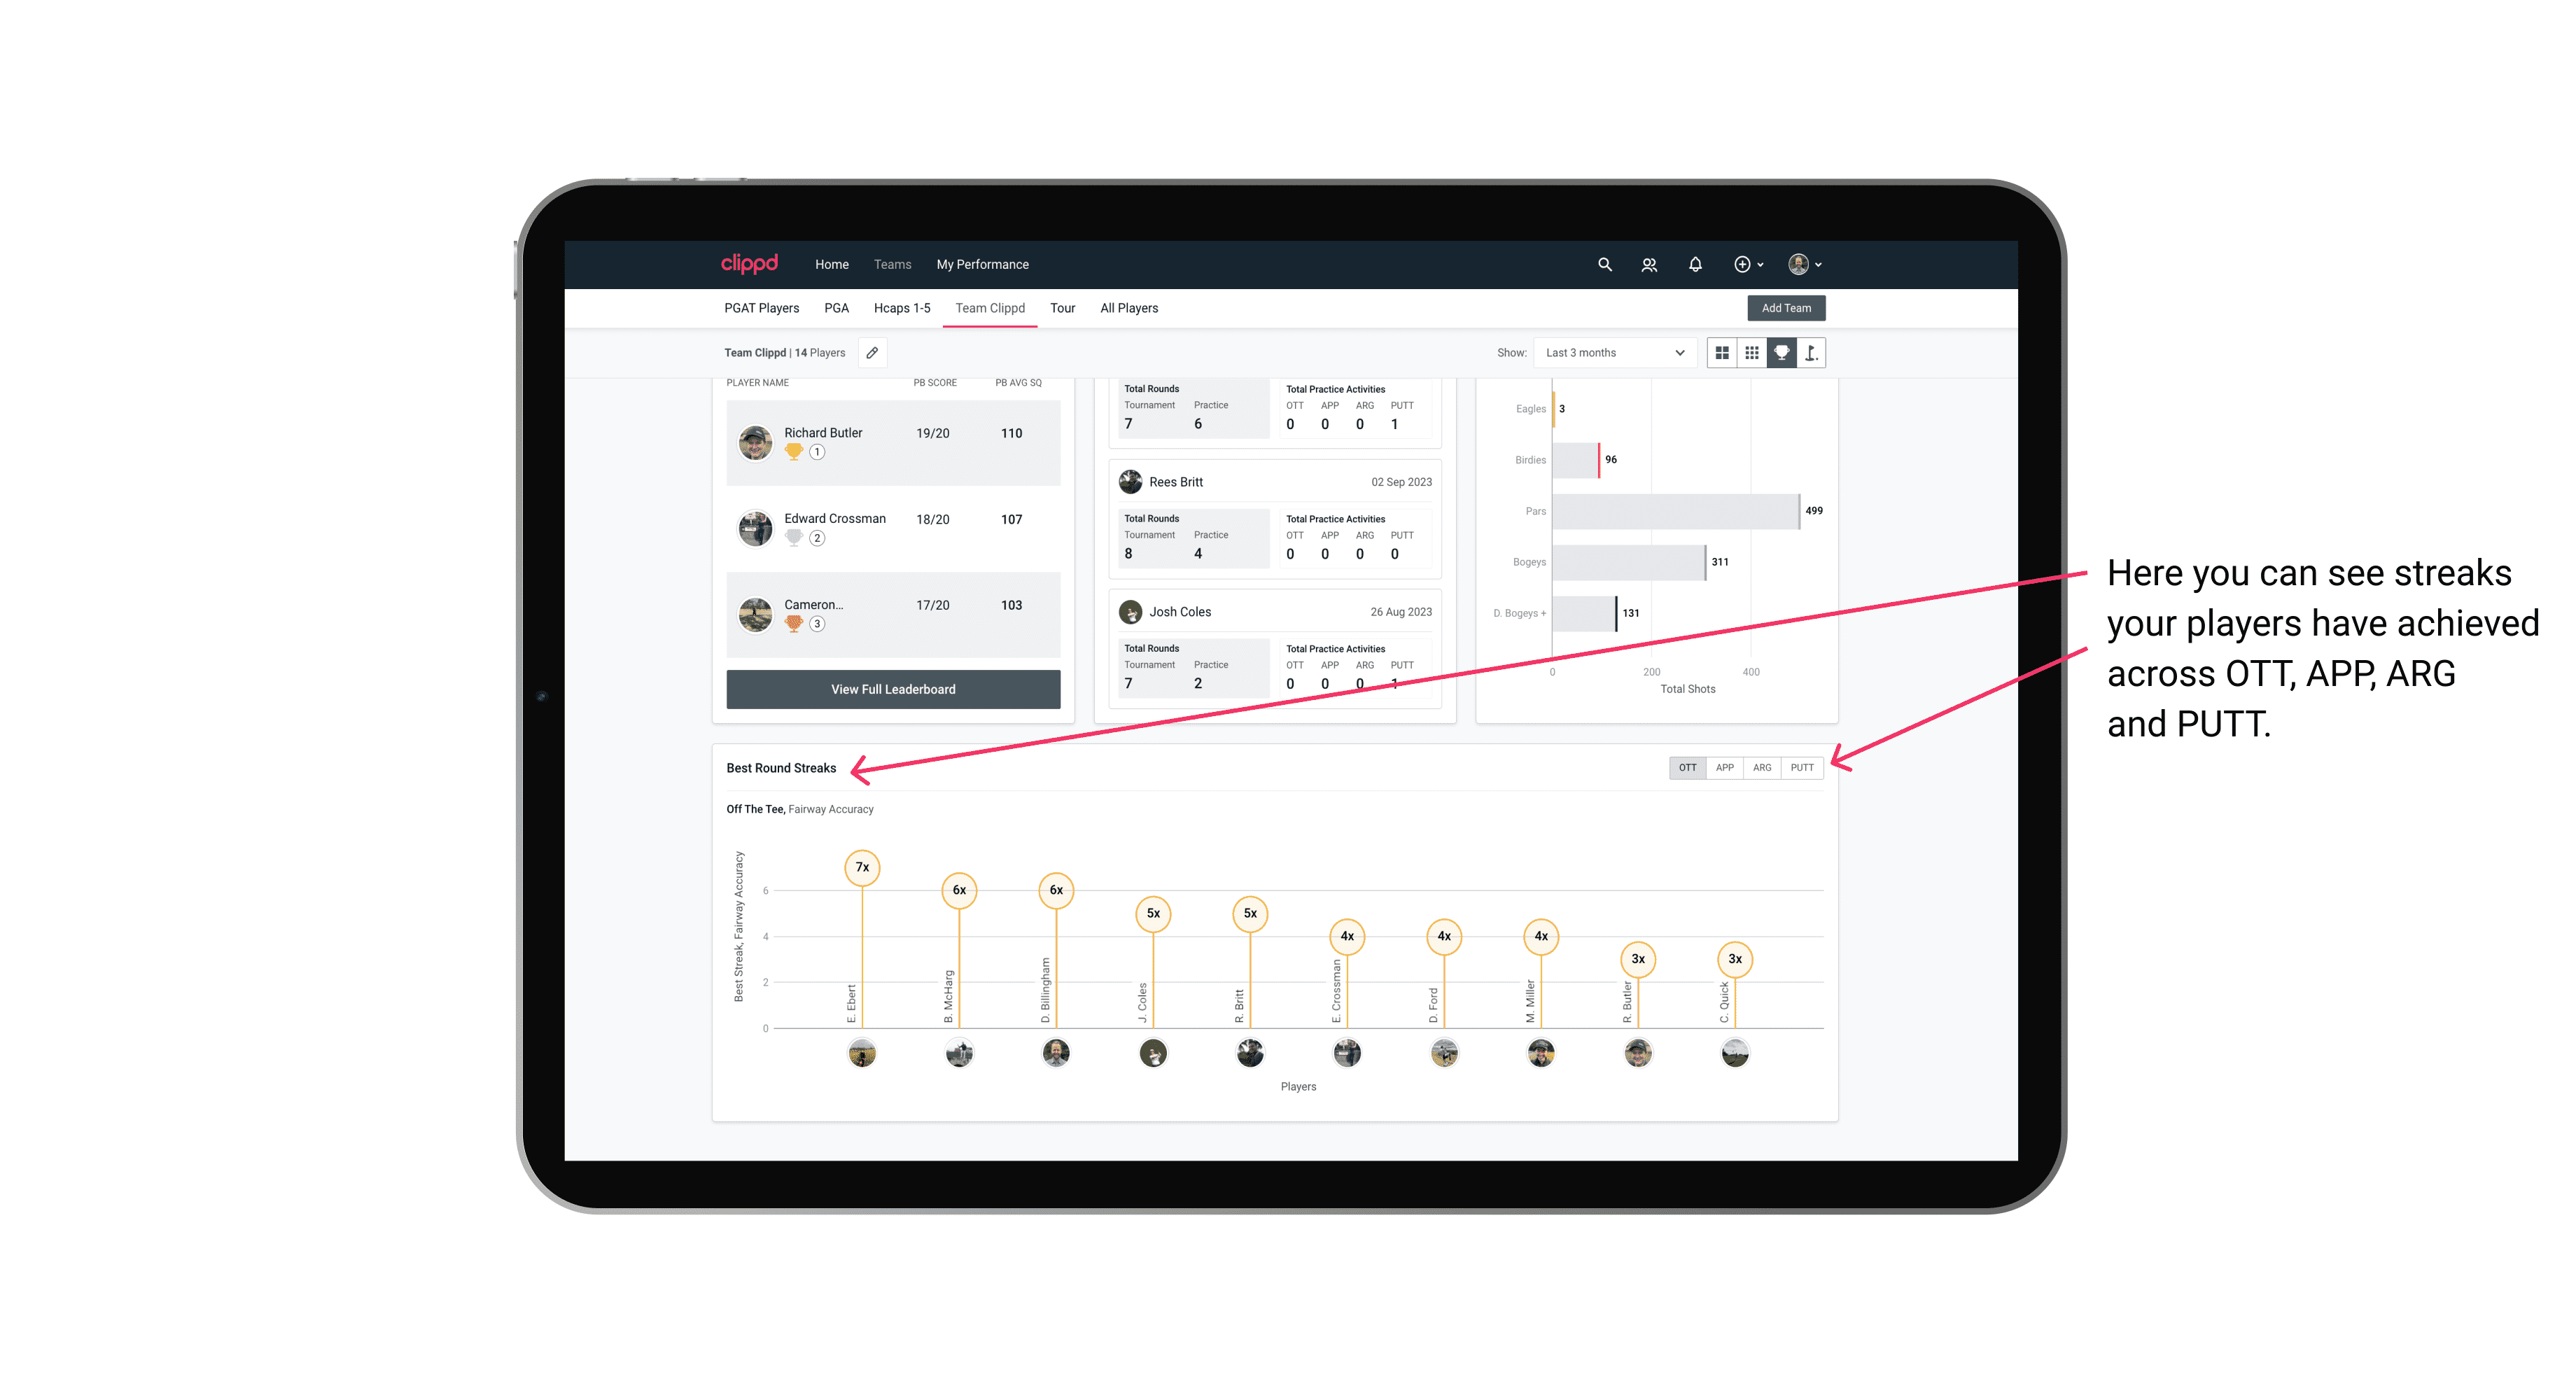Switch to the Tour tab
Image resolution: width=2576 pixels, height=1386 pixels.
(1061, 307)
